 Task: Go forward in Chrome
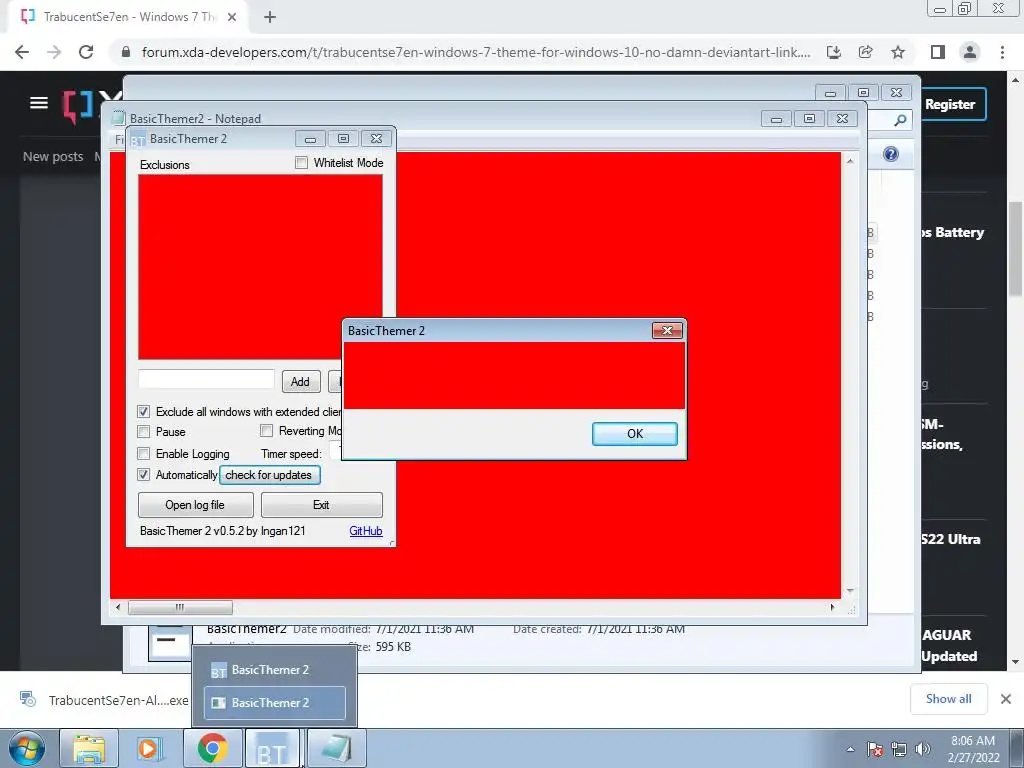(x=54, y=52)
